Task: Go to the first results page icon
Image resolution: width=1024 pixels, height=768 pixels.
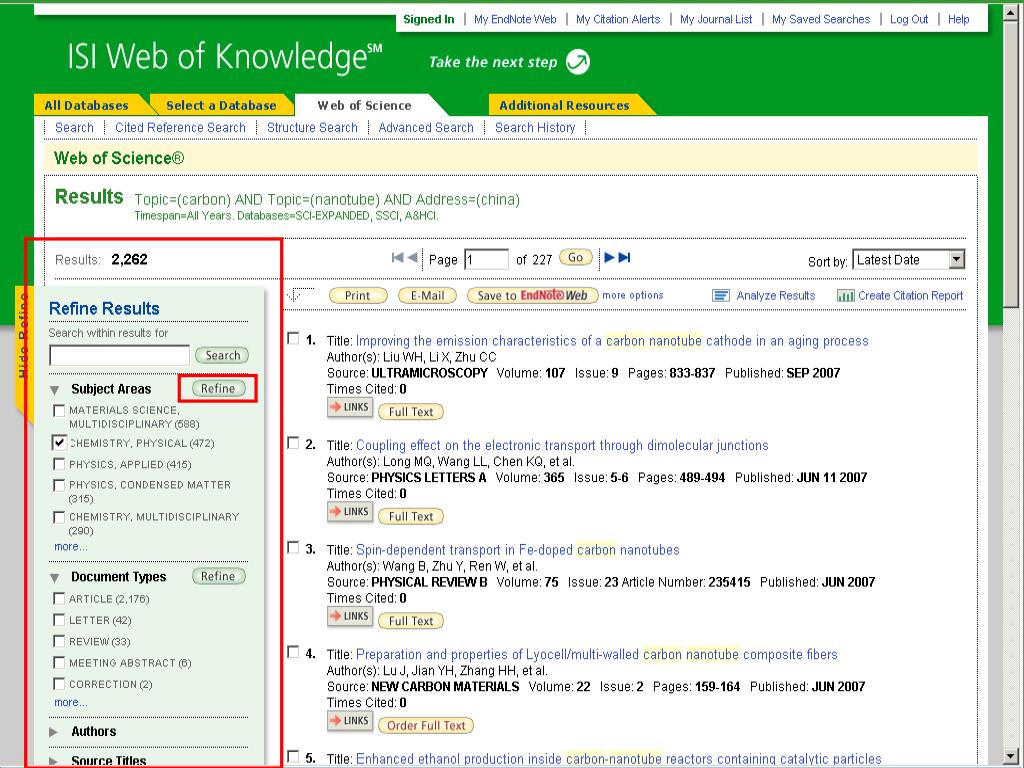Action: pos(397,257)
